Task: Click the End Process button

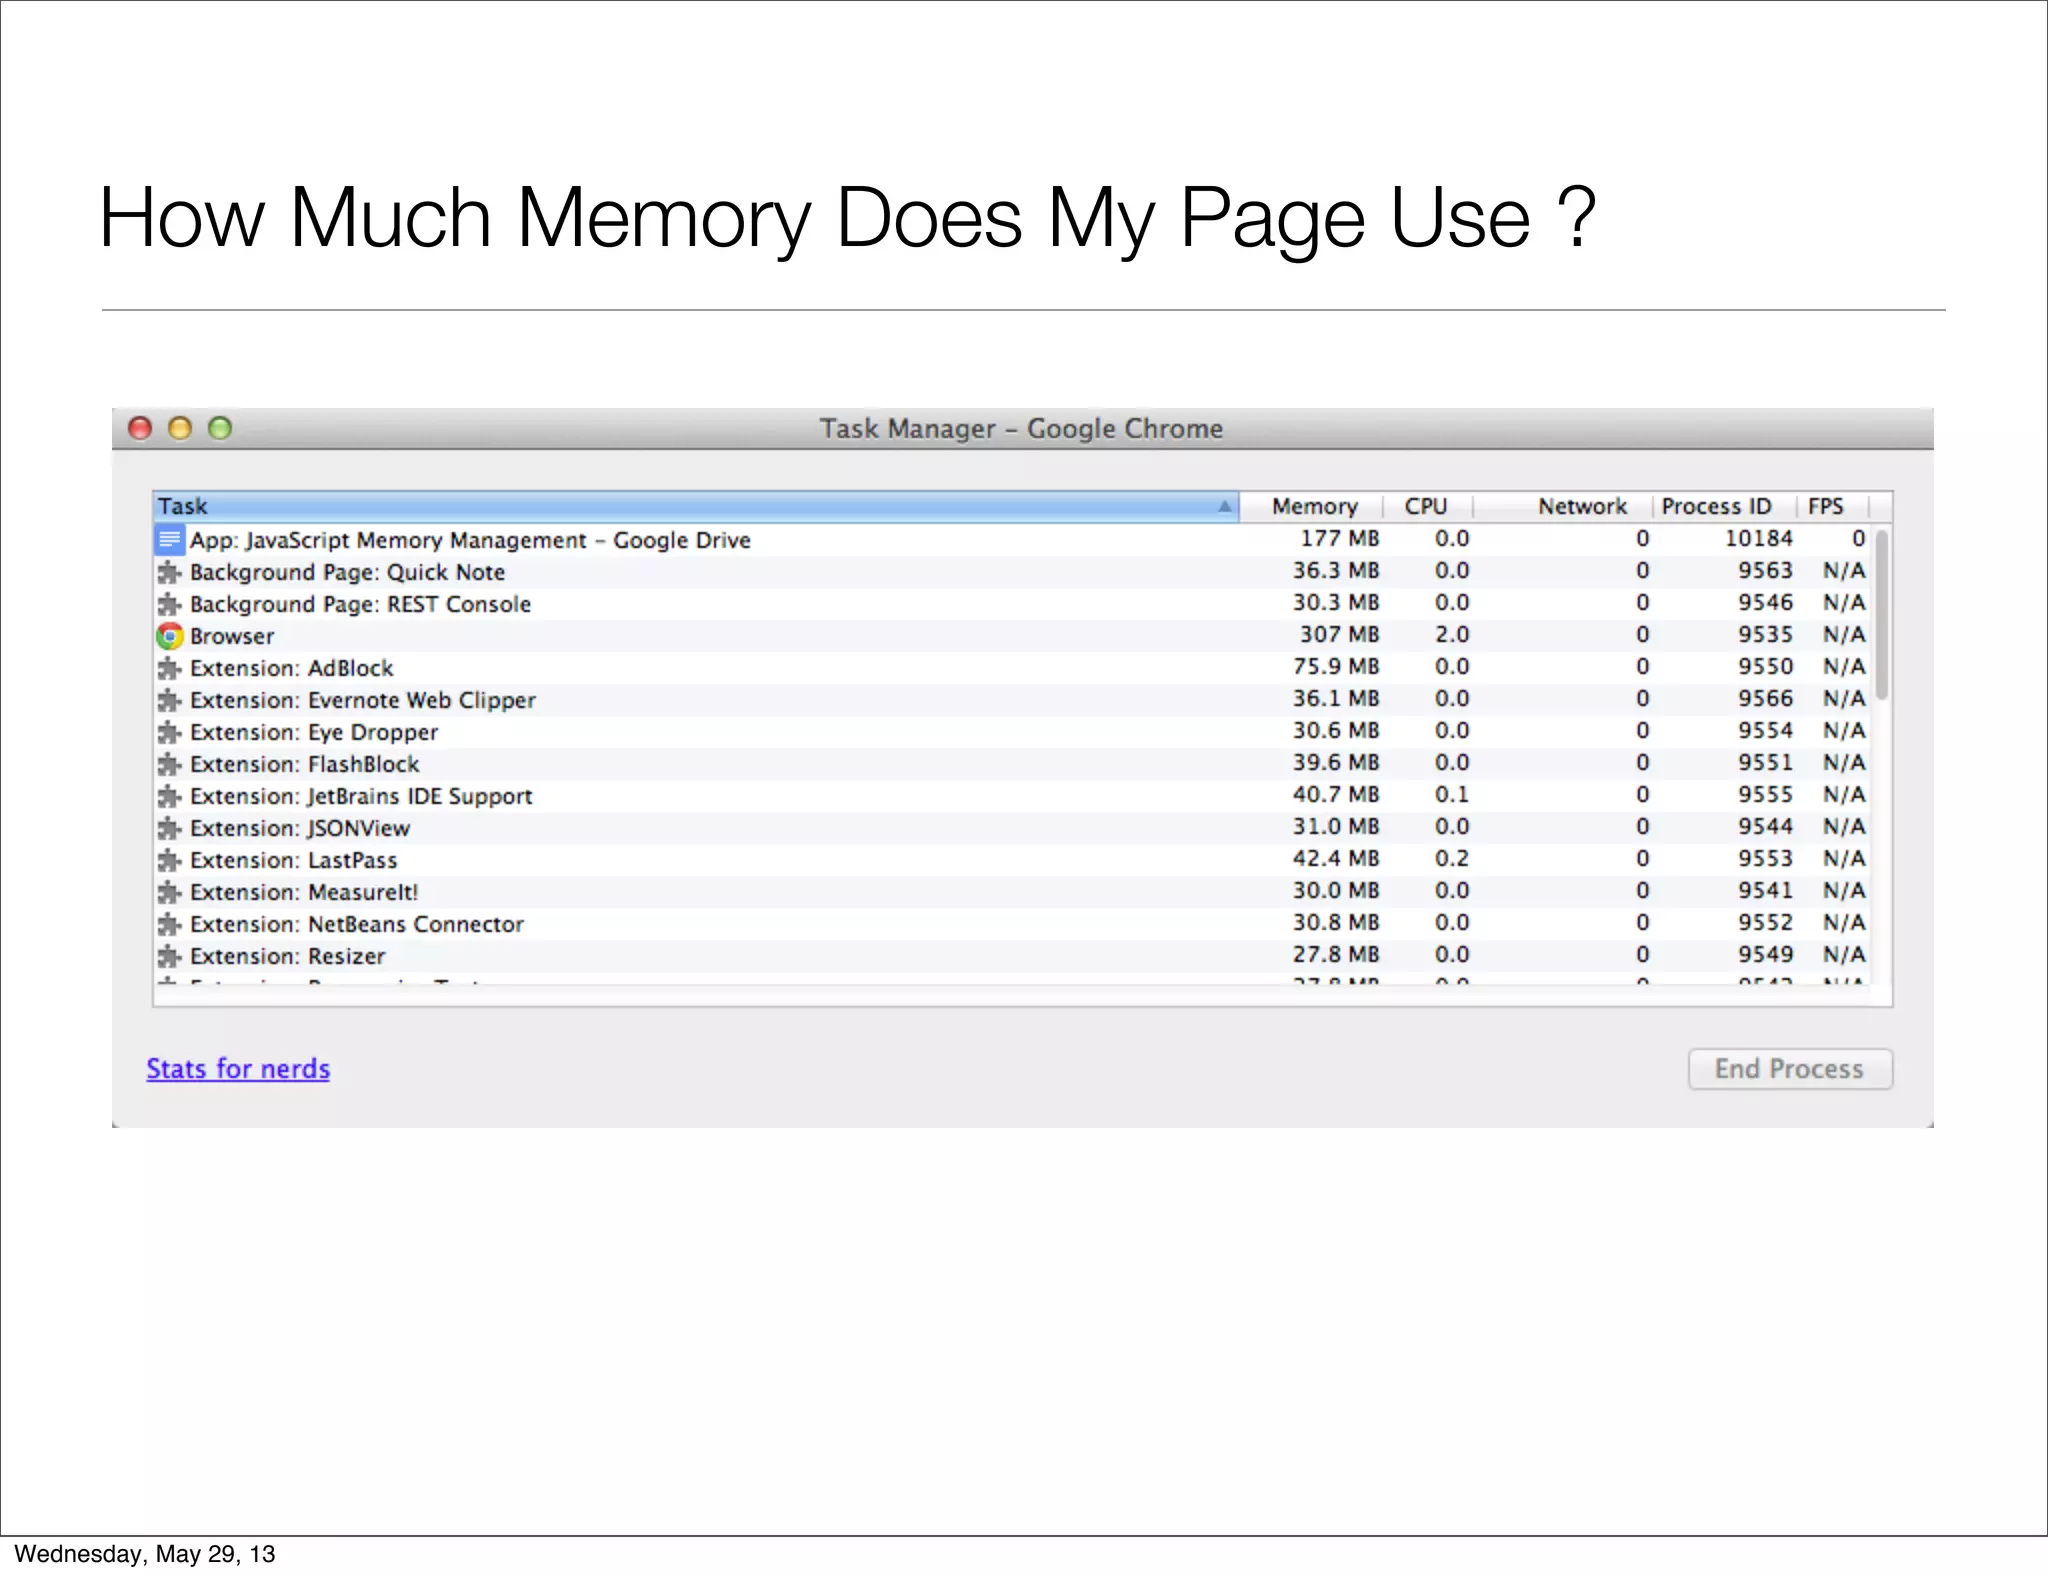Action: point(1790,1069)
